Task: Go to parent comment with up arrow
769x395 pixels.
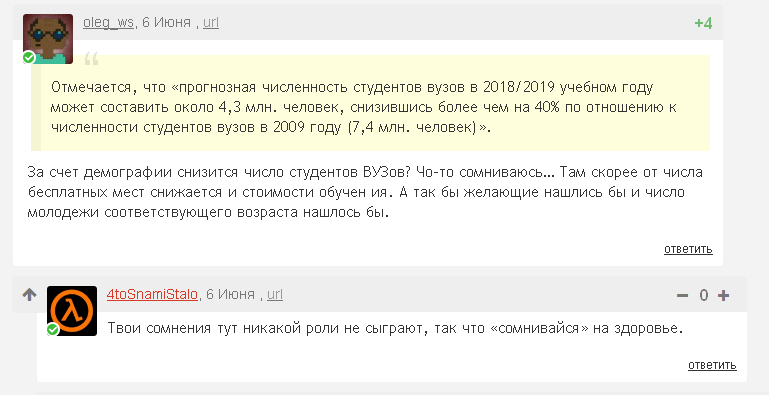Action: (x=29, y=294)
